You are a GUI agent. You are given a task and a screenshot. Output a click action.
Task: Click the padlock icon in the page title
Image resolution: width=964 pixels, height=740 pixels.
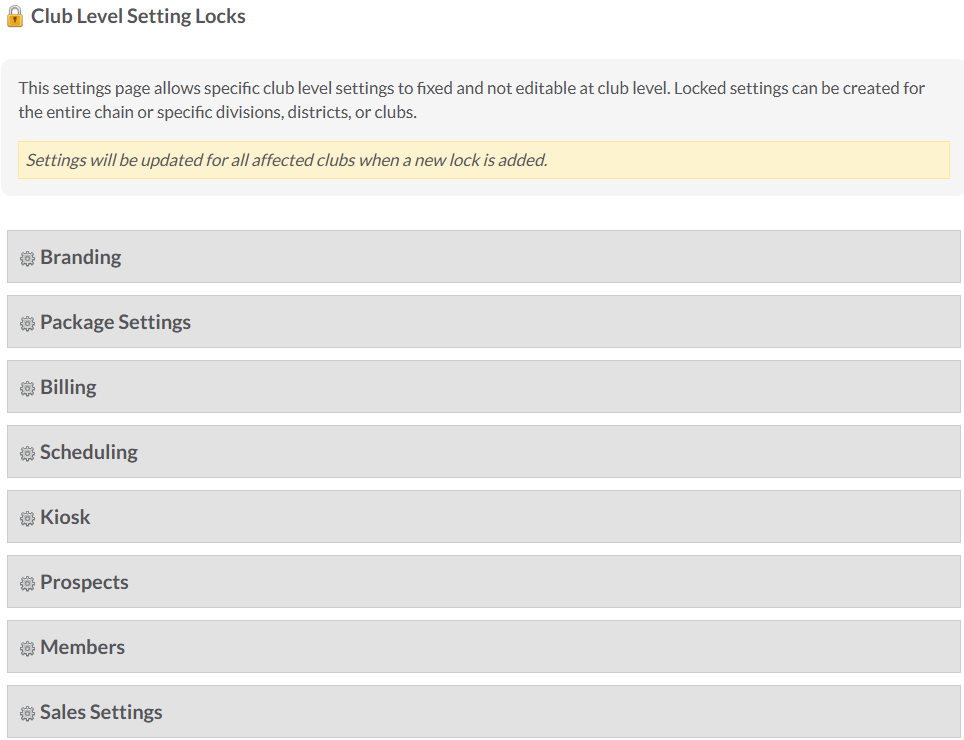[x=15, y=16]
